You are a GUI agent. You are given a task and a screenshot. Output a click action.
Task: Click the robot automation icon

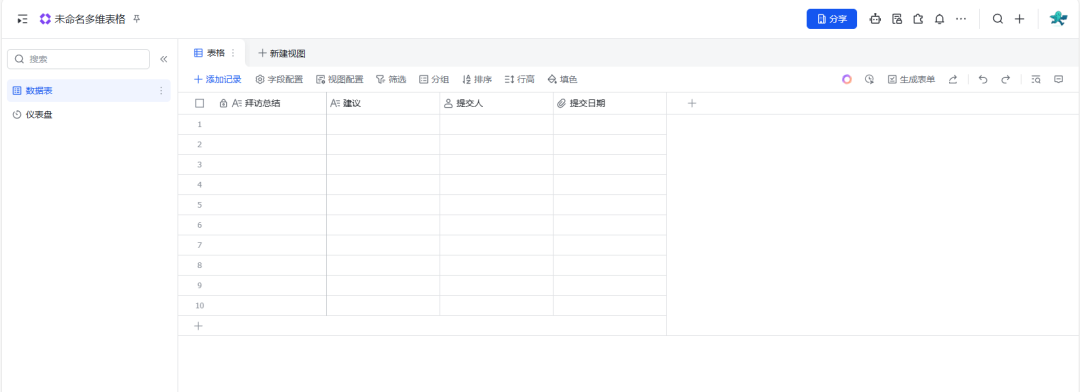(x=875, y=19)
